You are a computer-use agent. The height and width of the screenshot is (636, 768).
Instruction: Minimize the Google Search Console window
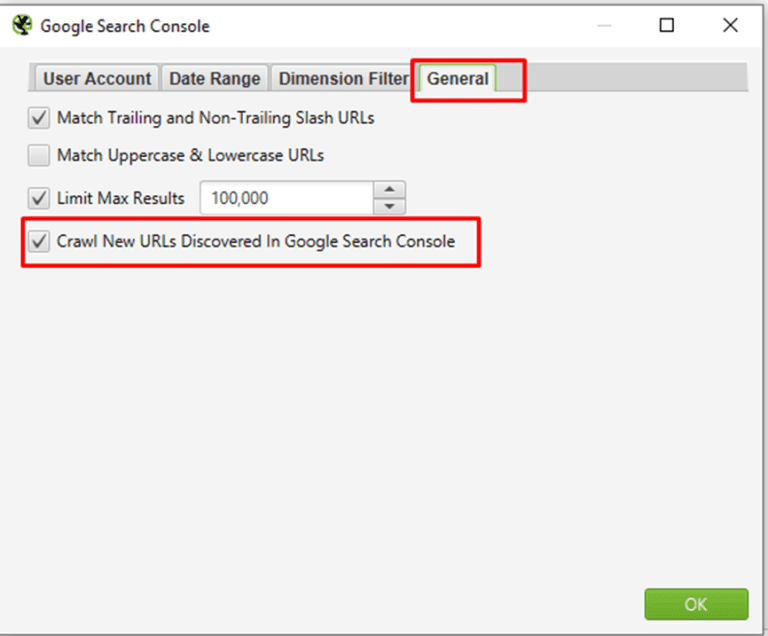coord(604,25)
